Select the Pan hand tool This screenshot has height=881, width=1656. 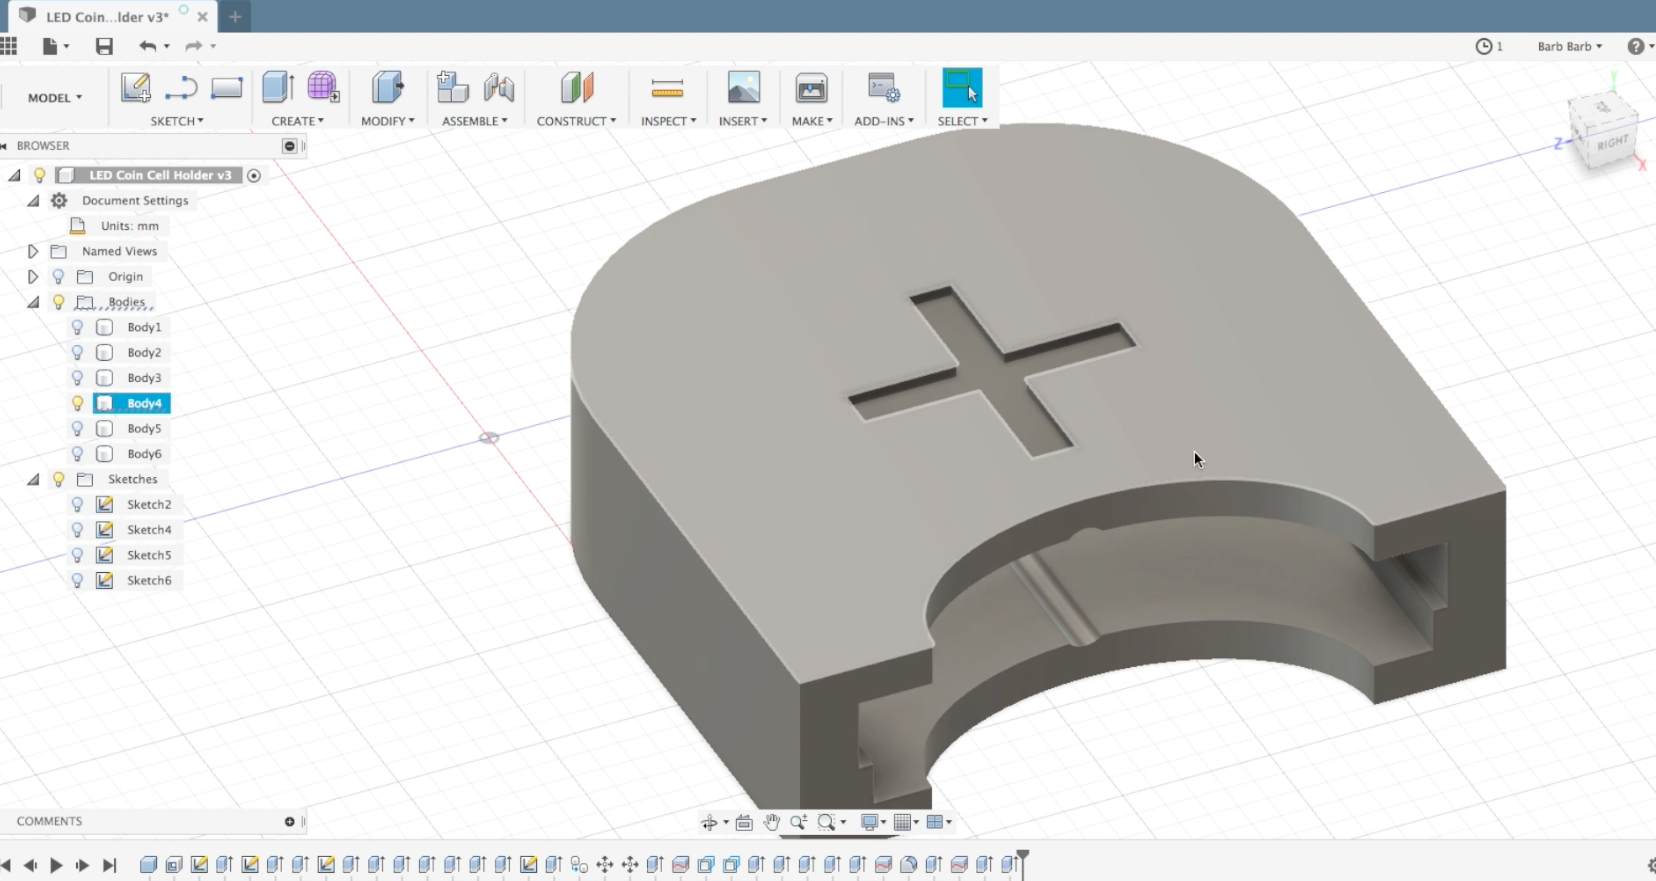tap(771, 822)
